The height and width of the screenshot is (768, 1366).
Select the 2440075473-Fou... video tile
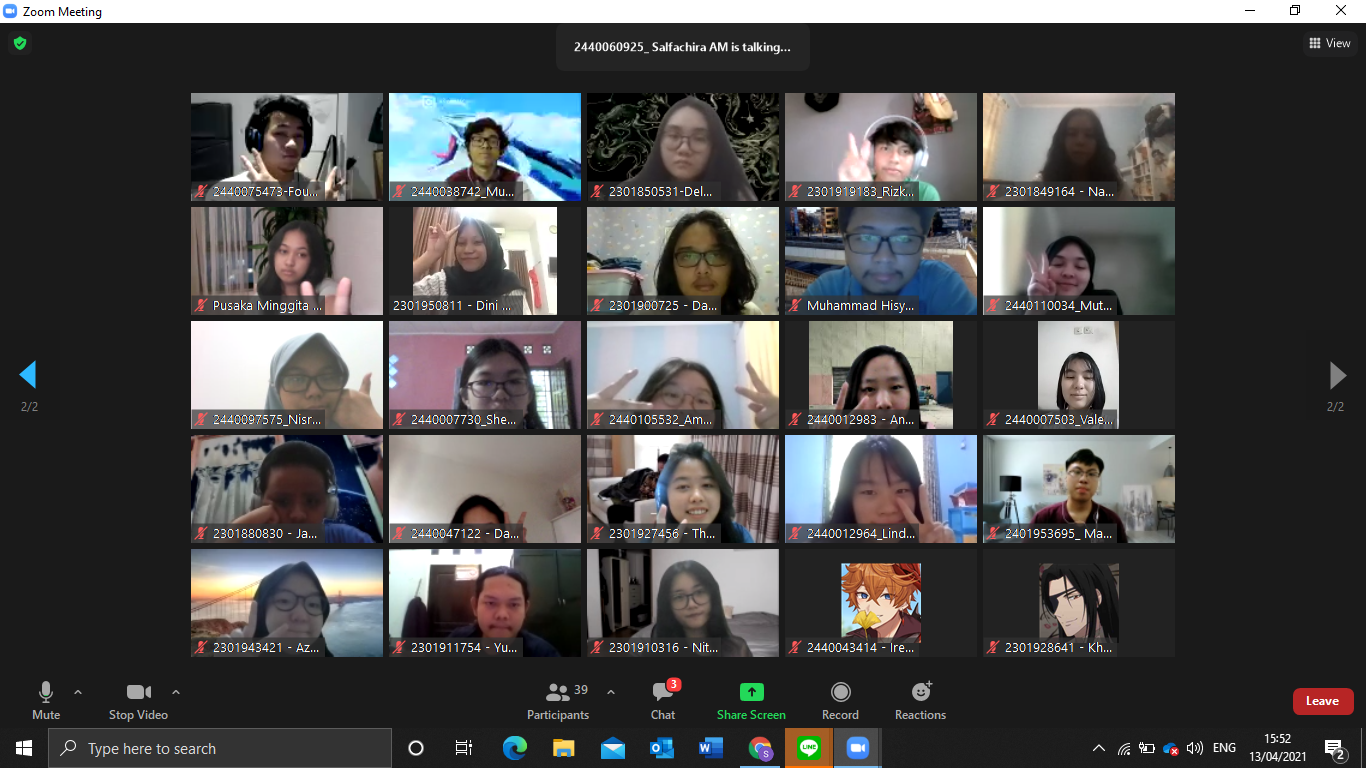click(x=287, y=147)
